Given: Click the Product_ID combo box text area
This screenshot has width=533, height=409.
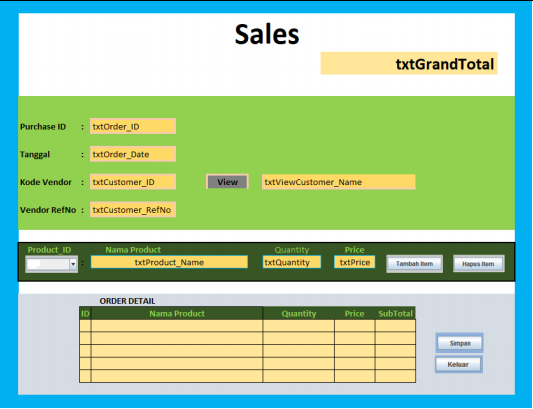Looking at the screenshot, I should click(48, 264).
